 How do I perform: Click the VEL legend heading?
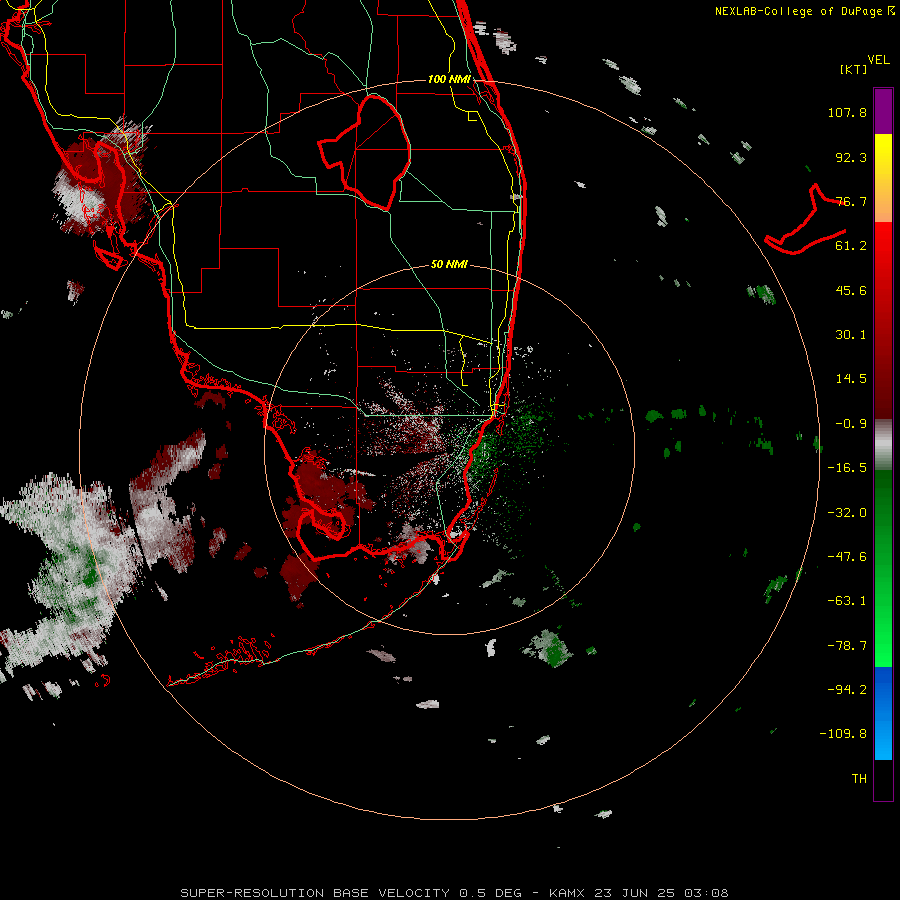[878, 60]
